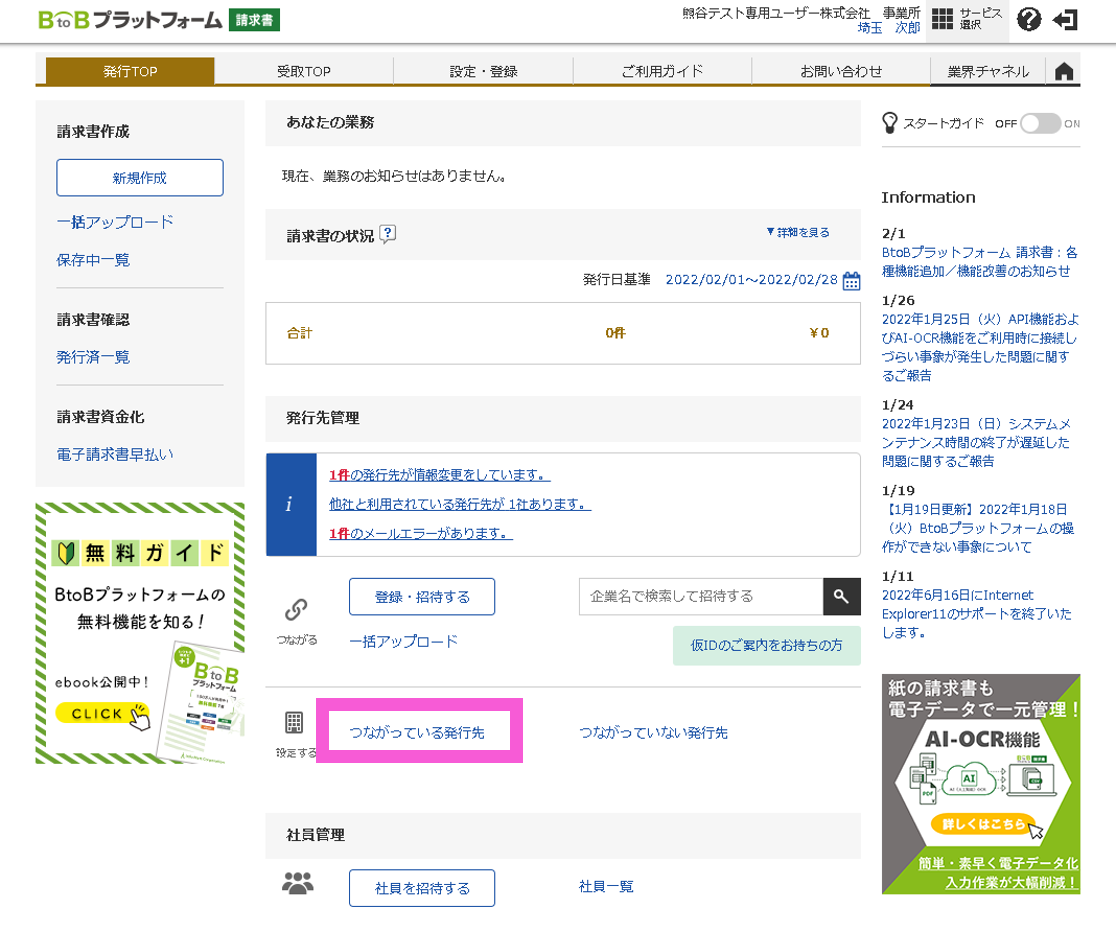Open つながっていない発行先 link
1116x932 pixels.
pyautogui.click(x=653, y=733)
